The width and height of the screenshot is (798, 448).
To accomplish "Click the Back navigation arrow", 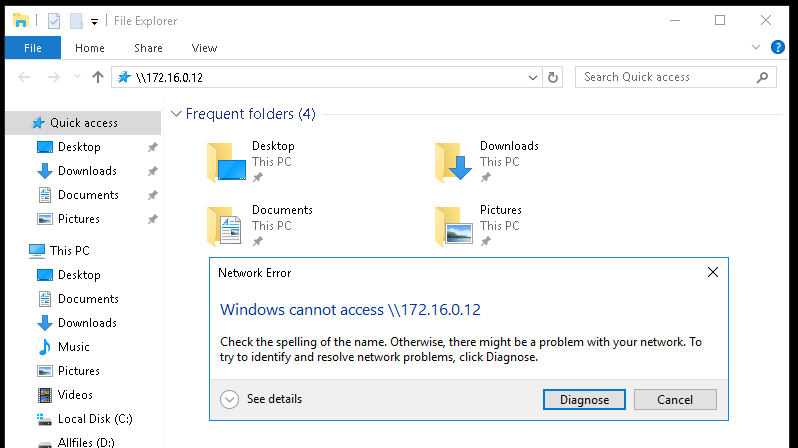I will [24, 77].
